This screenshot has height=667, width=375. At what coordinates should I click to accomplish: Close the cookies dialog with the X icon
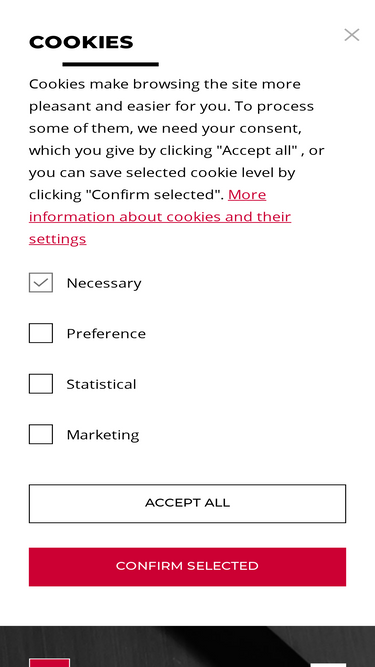(x=352, y=35)
